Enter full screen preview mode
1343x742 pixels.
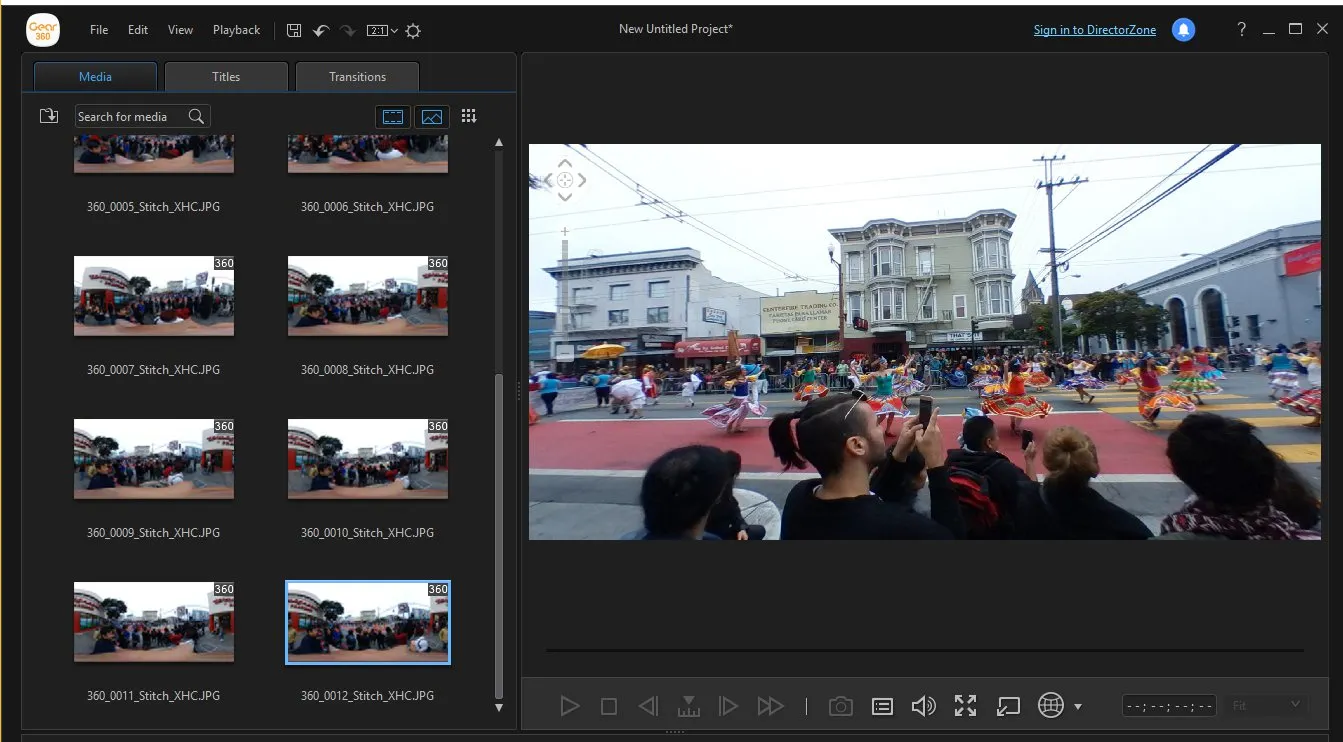point(965,706)
